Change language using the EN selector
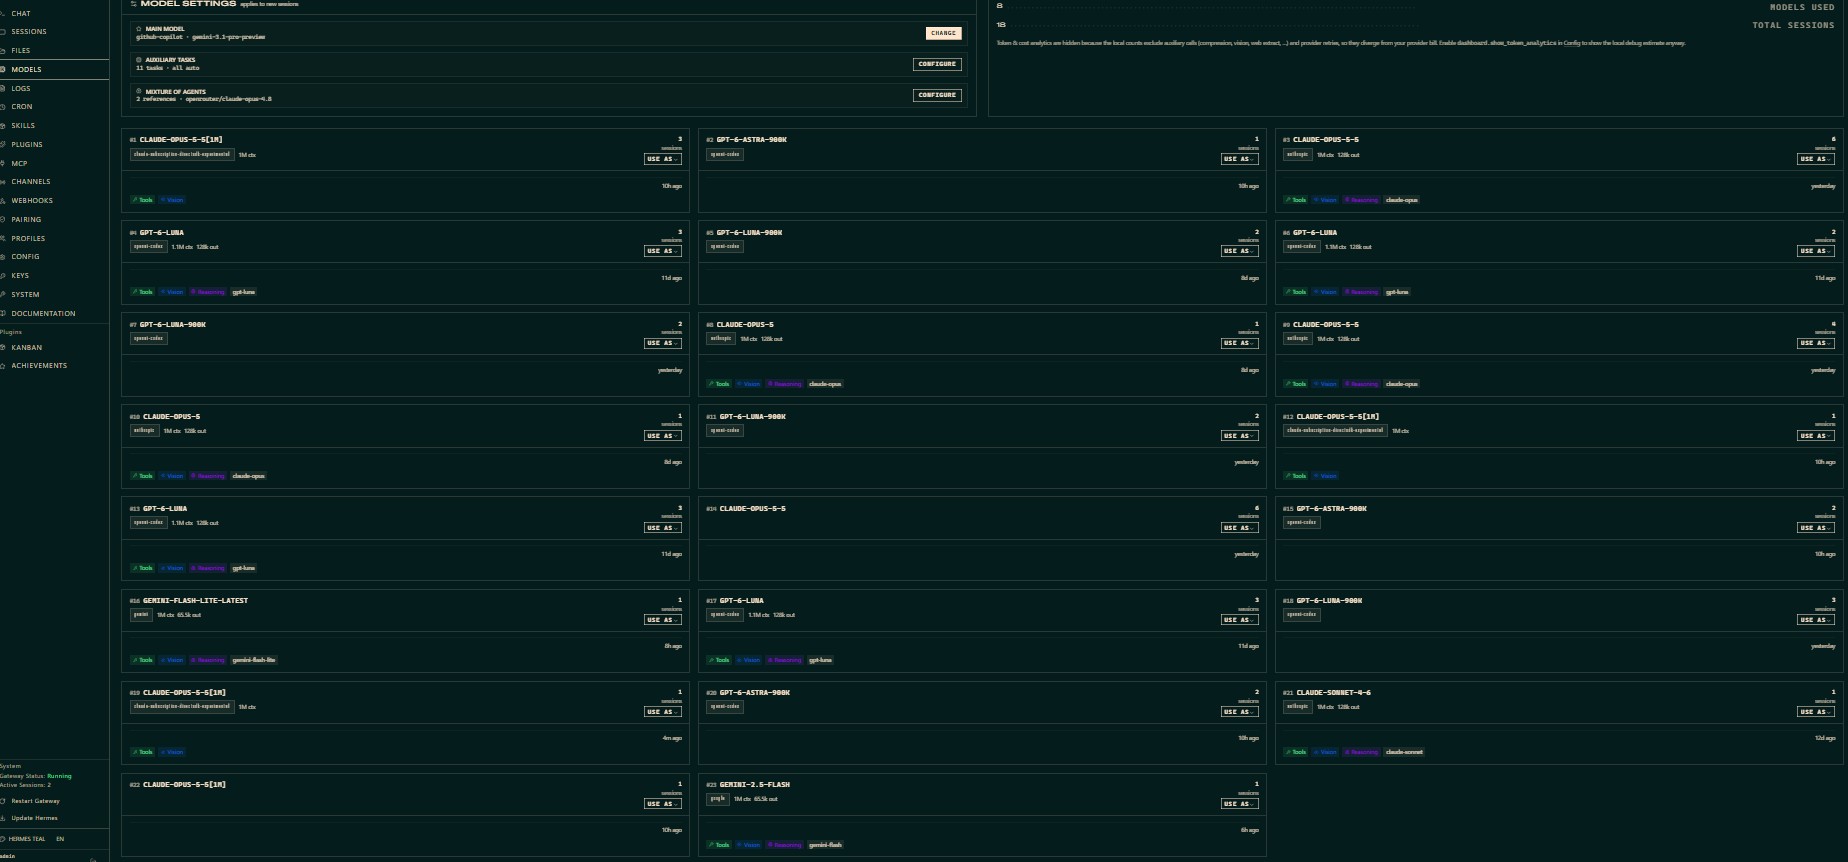This screenshot has width=1848, height=862. point(60,839)
